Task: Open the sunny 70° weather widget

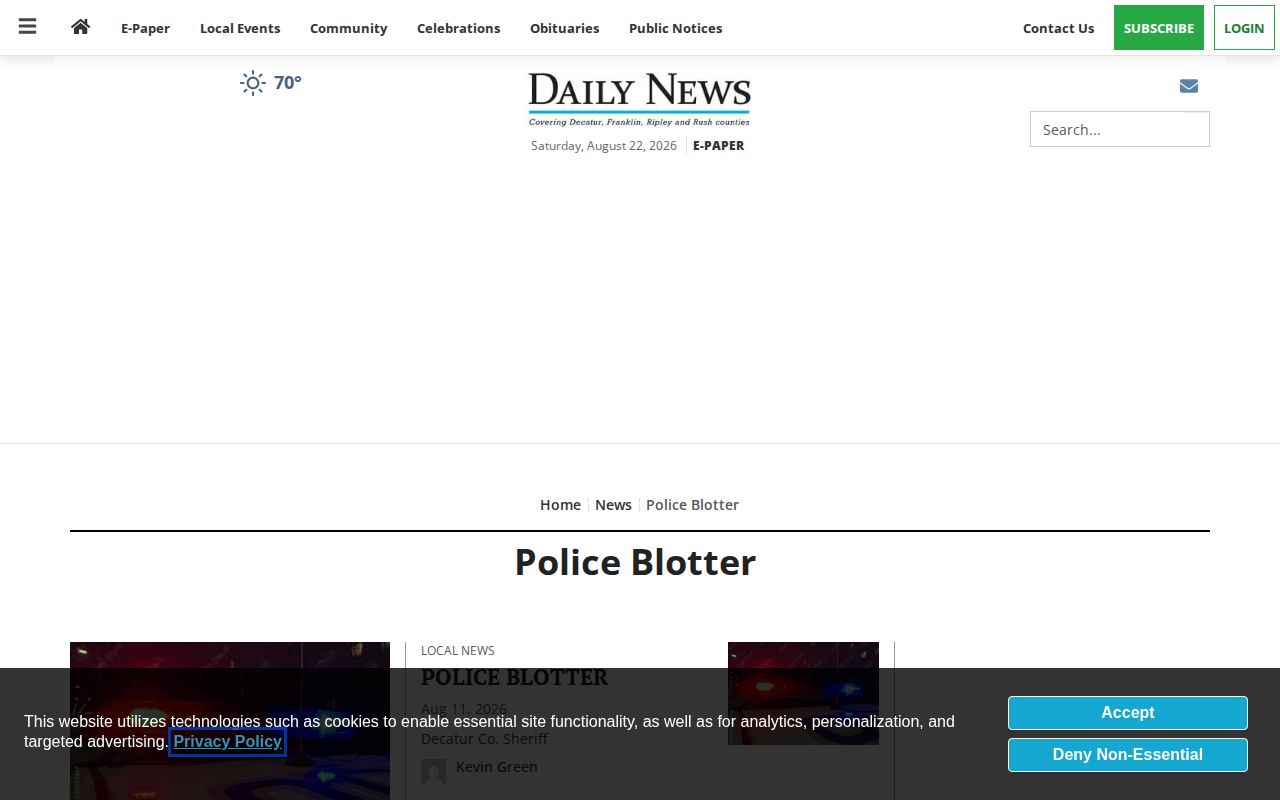Action: (x=271, y=83)
